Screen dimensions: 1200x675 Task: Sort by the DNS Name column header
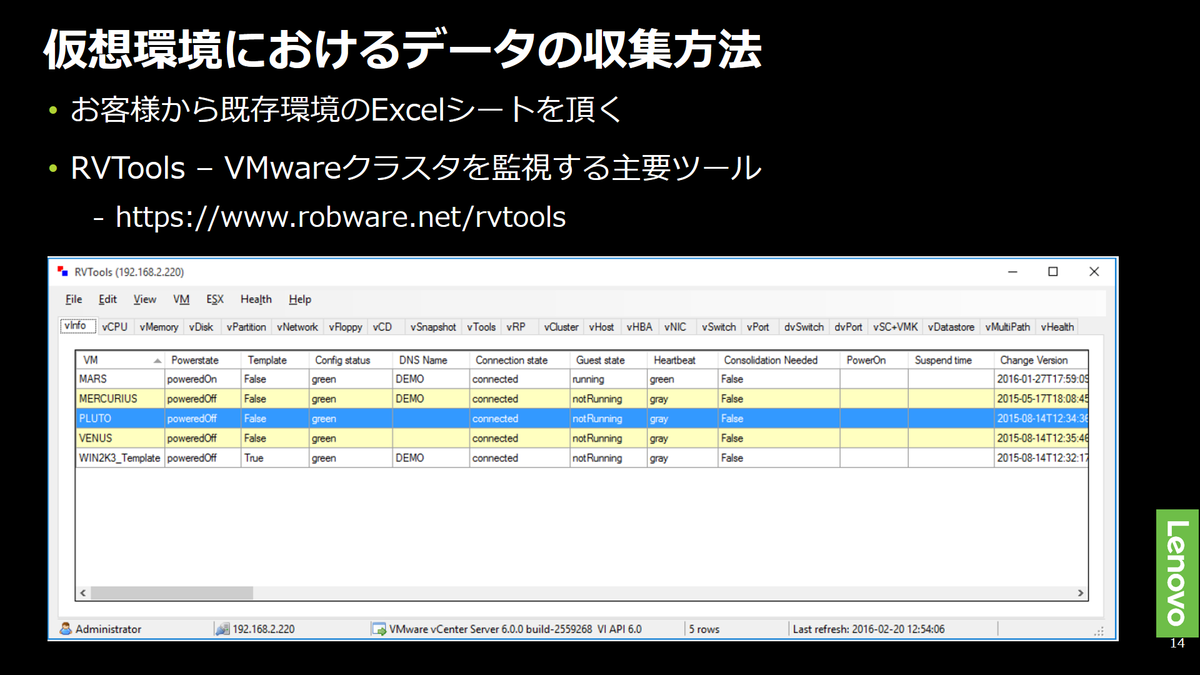click(x=430, y=360)
